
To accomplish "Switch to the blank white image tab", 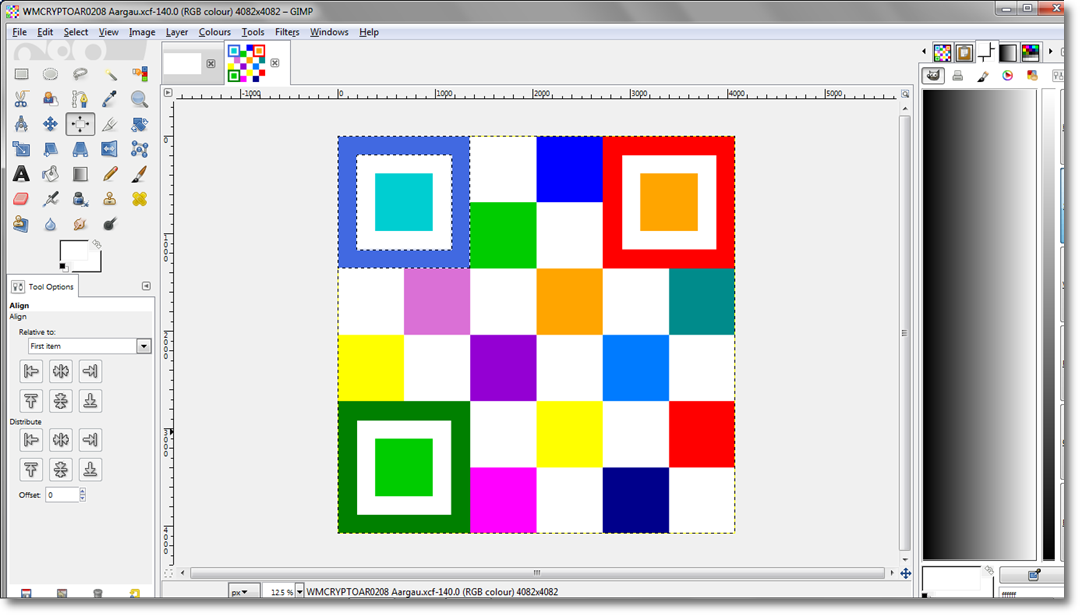I will coord(183,63).
